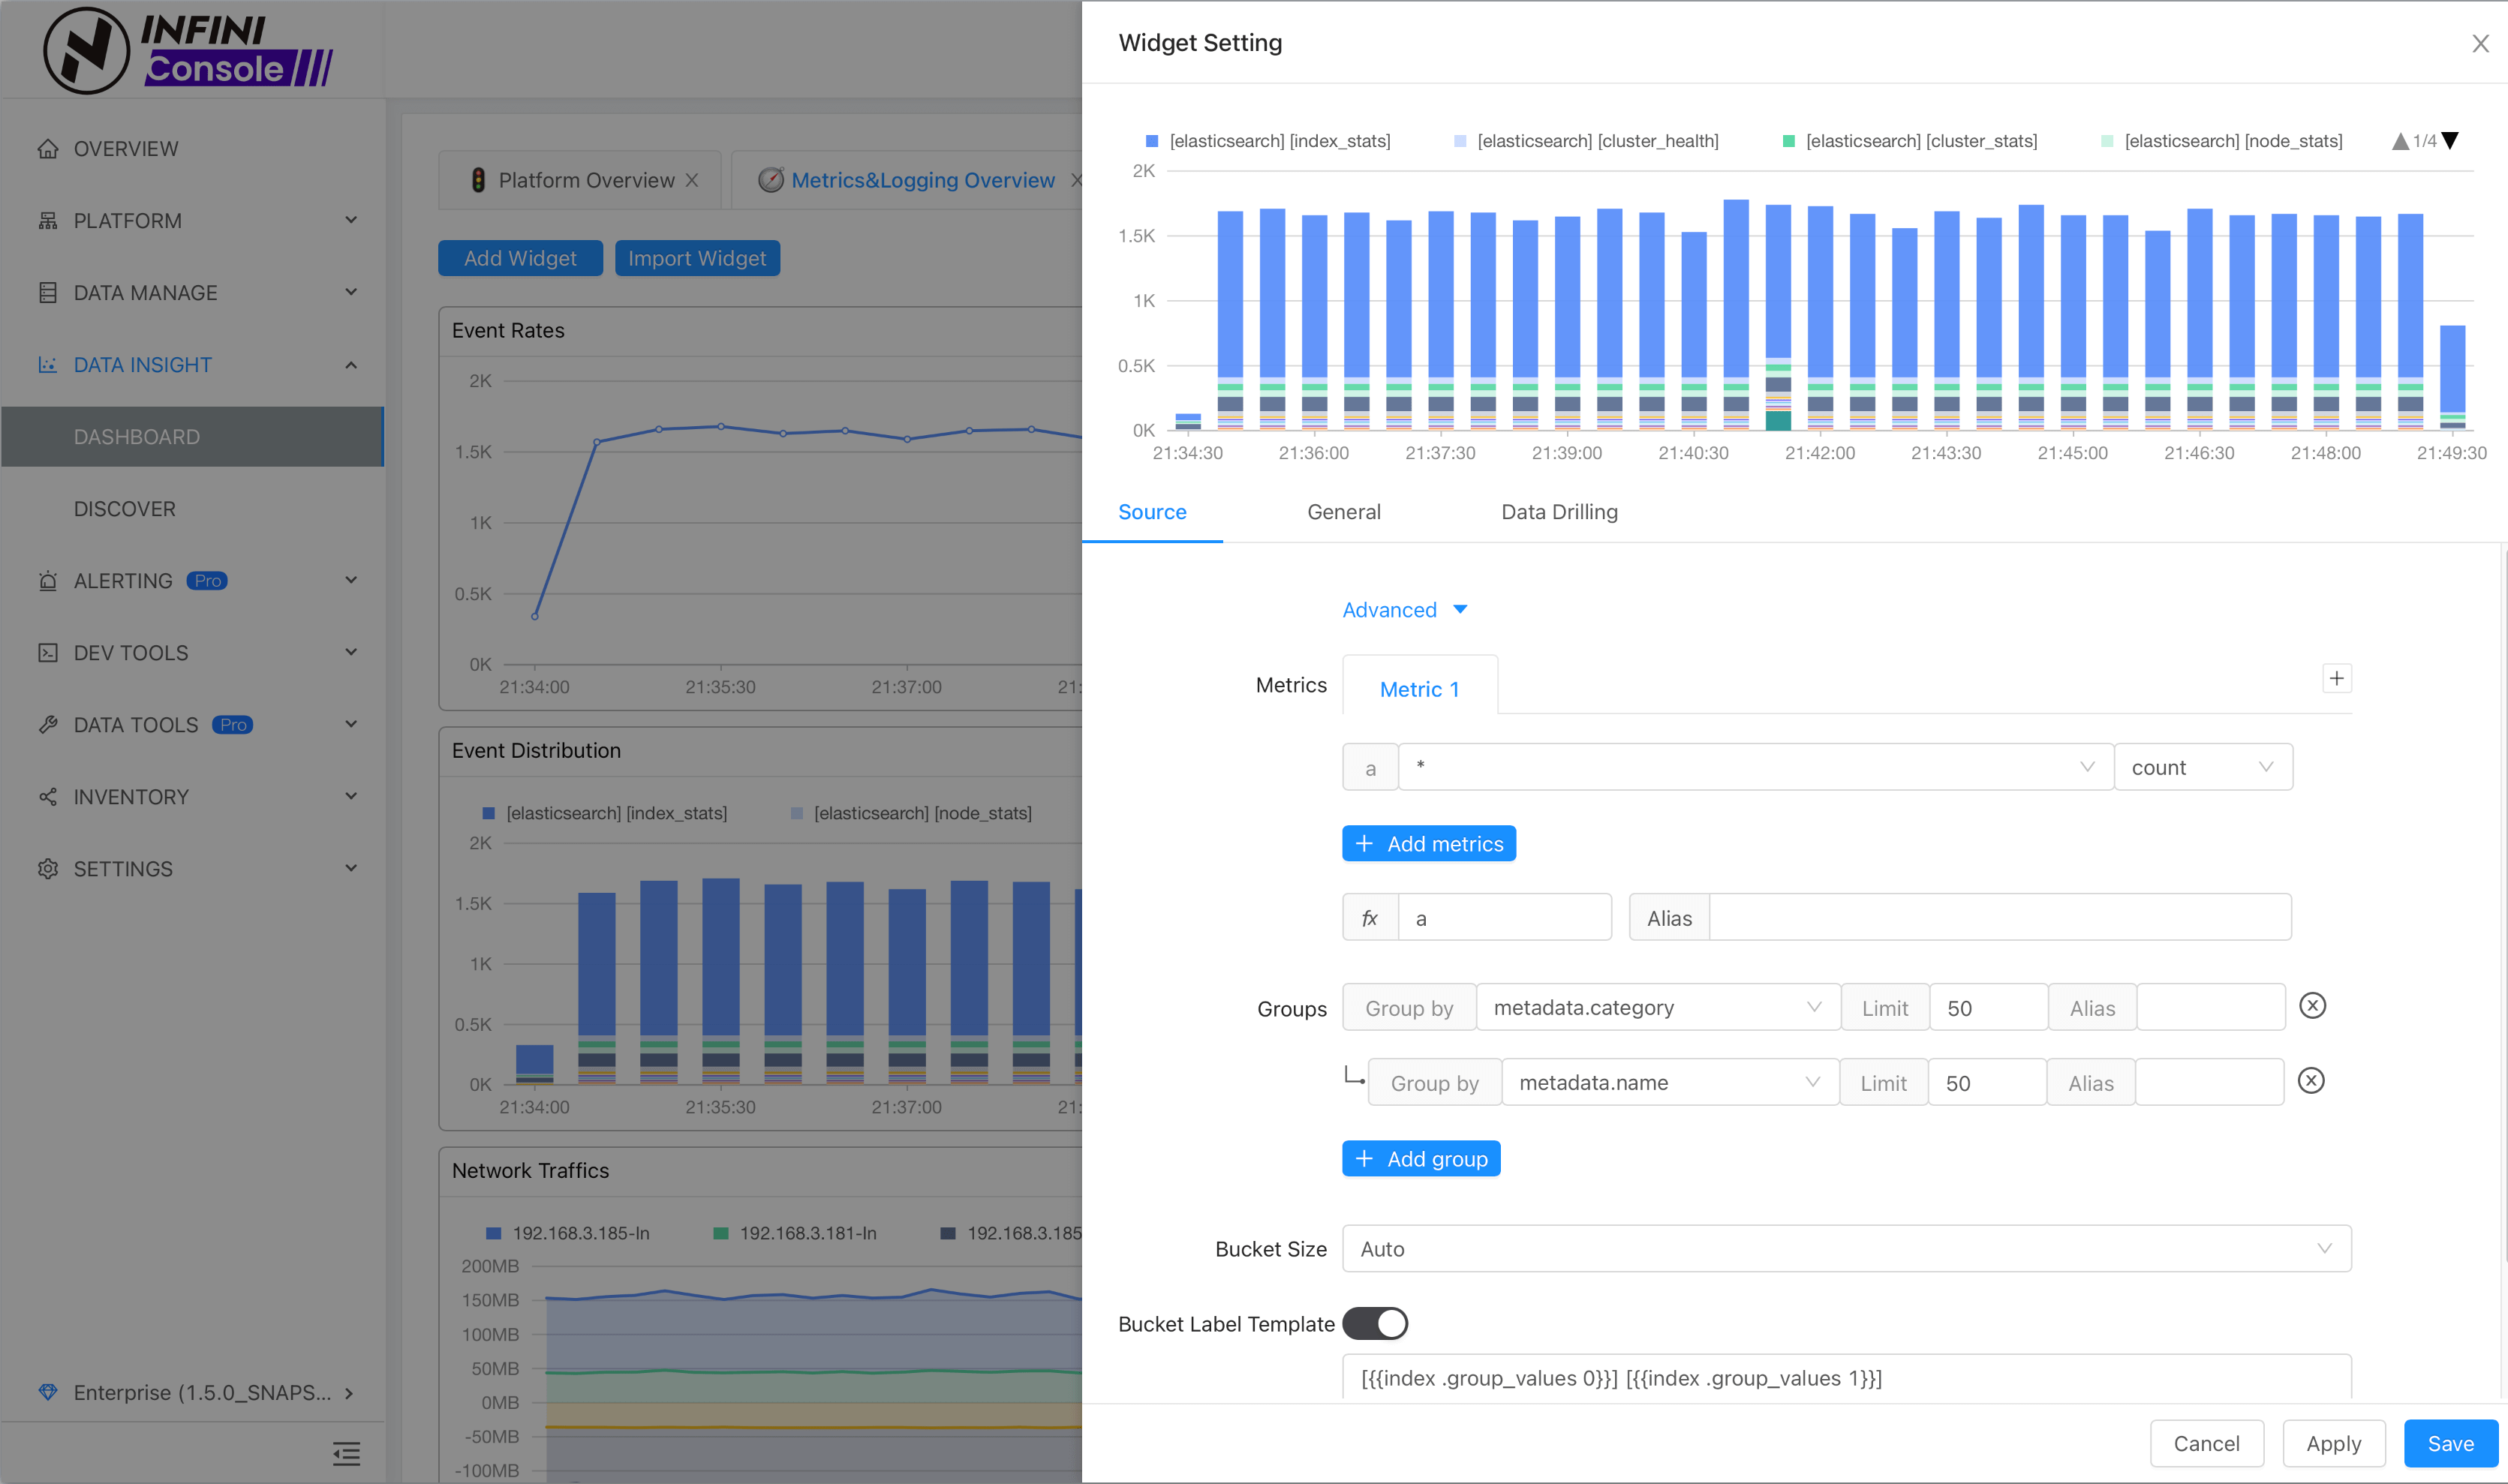Toggle node_stats legend in Event Distribution chart
Viewport: 2508px width, 1484px height.
click(911, 813)
